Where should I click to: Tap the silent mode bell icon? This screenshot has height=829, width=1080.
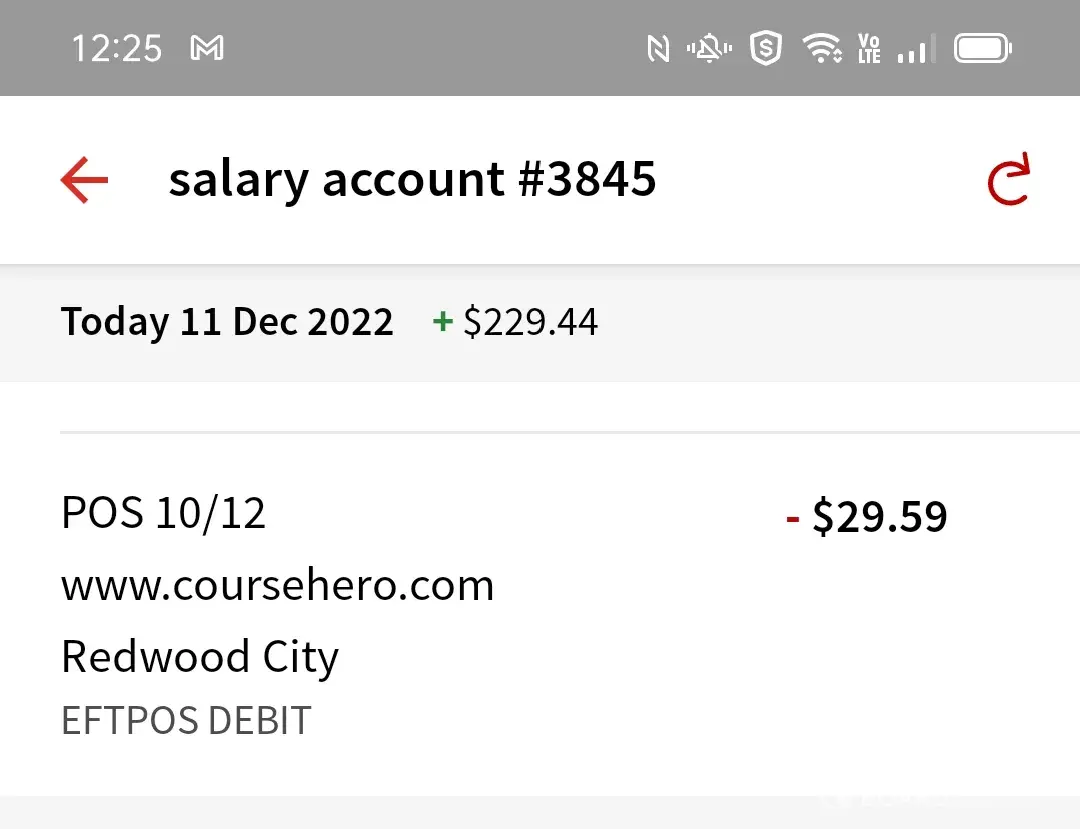(x=710, y=48)
